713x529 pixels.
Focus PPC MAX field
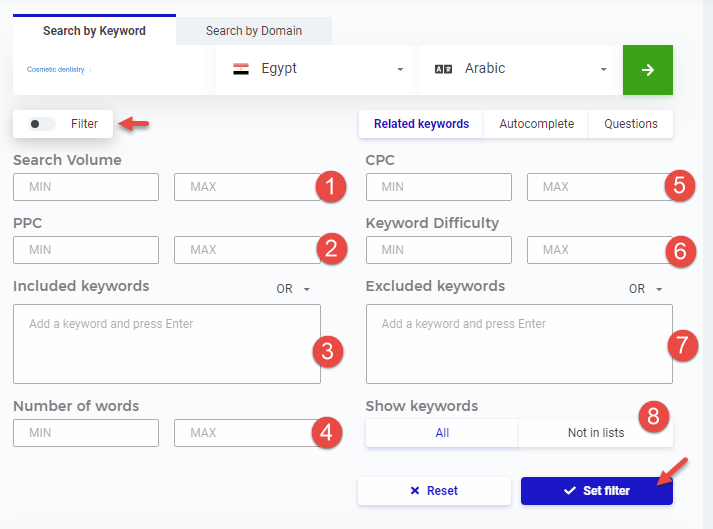247,250
